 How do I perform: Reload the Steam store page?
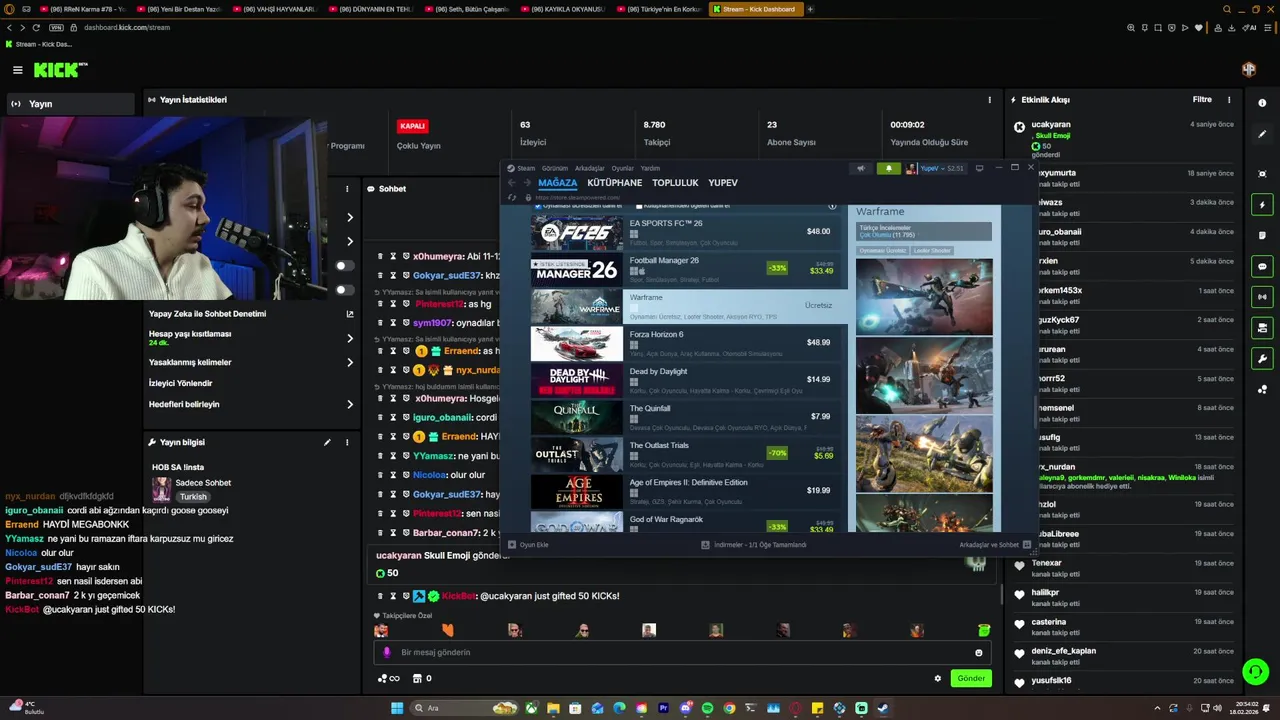point(512,198)
